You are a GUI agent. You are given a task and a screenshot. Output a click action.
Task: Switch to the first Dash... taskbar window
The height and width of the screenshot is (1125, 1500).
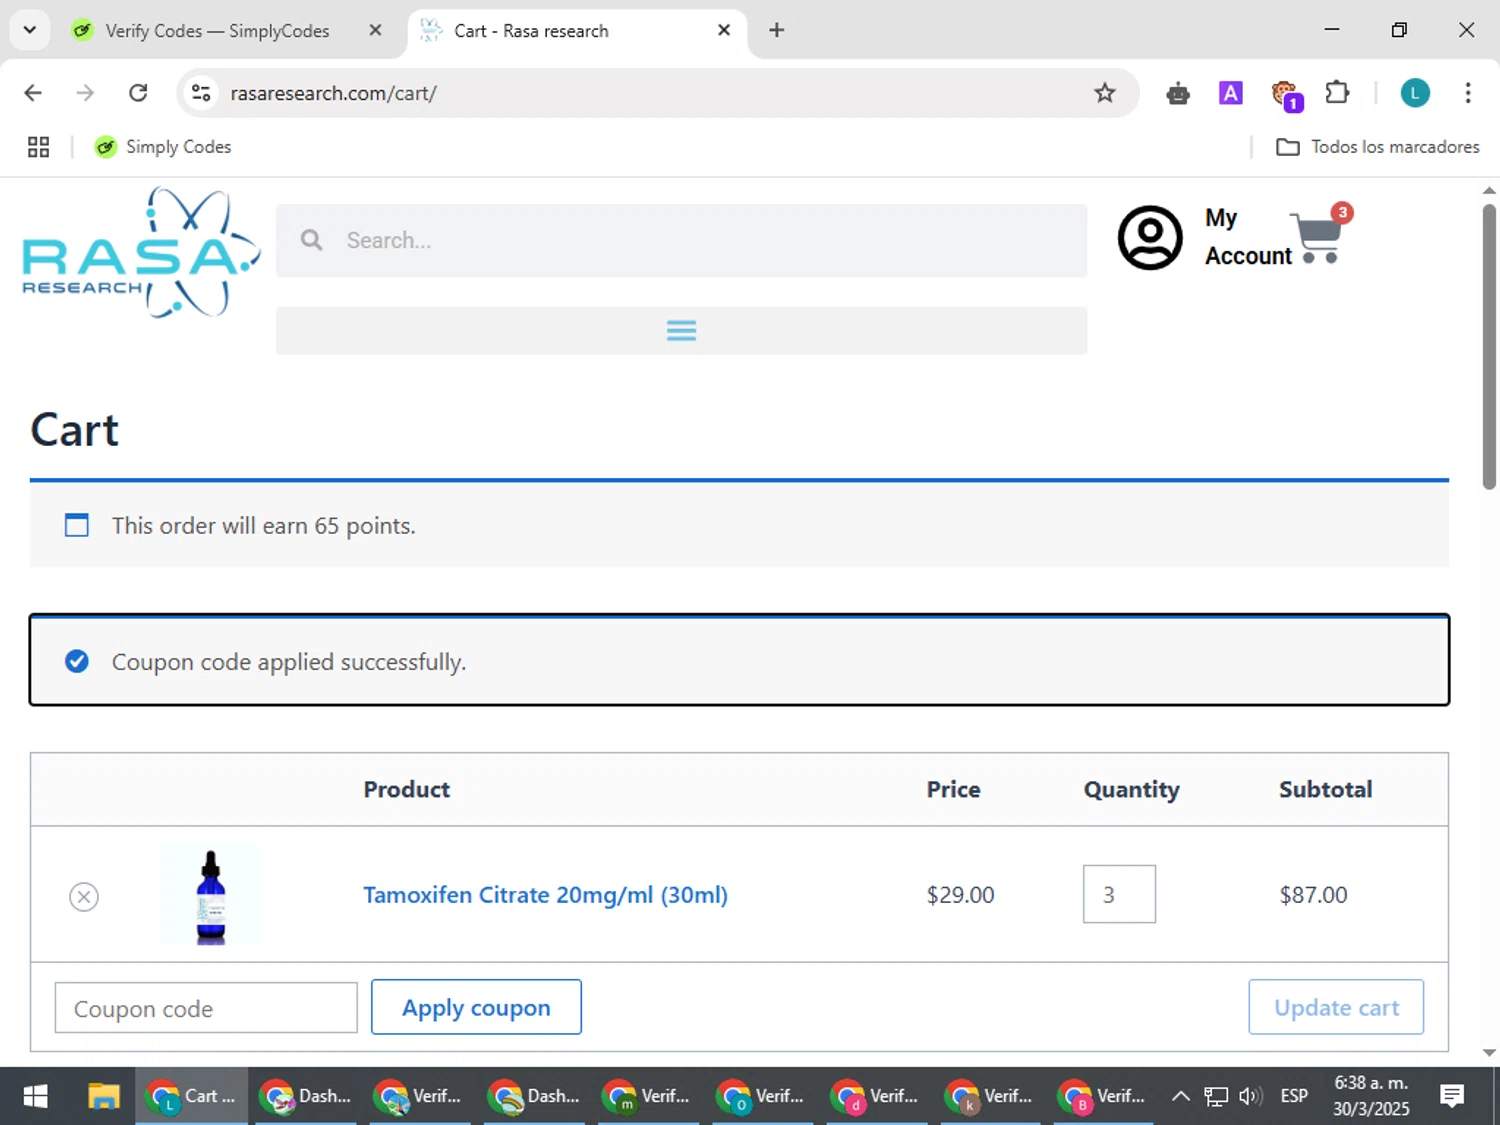click(x=305, y=1096)
